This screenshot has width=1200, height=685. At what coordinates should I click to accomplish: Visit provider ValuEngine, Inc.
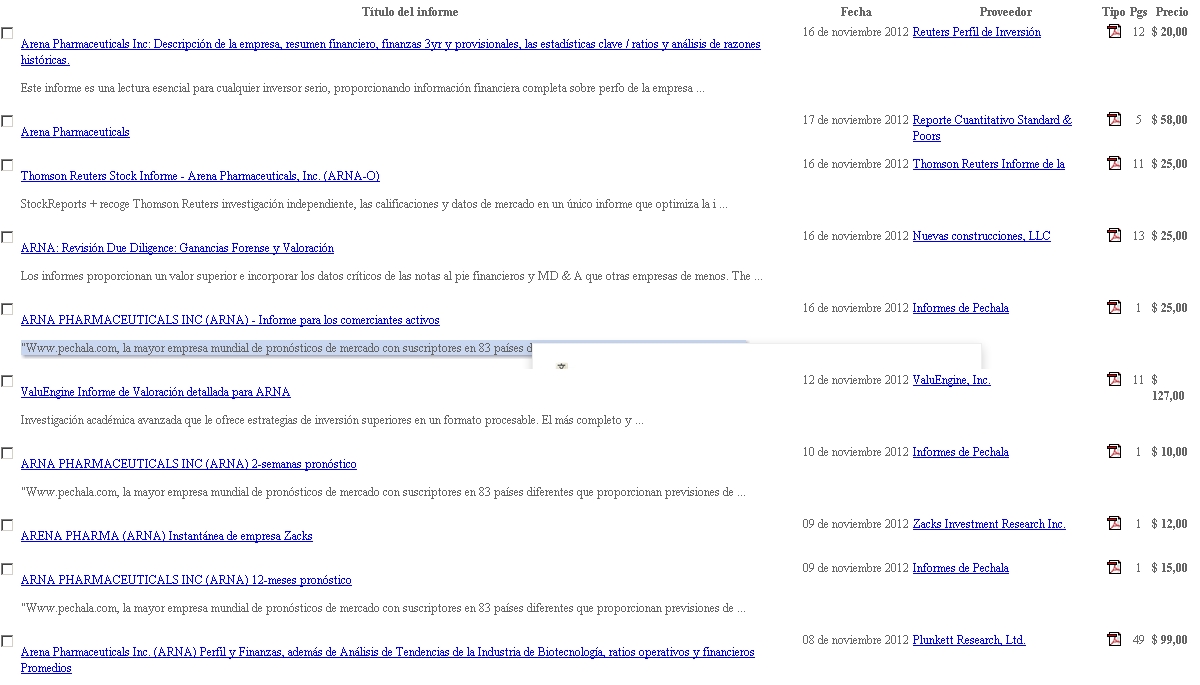[951, 380]
